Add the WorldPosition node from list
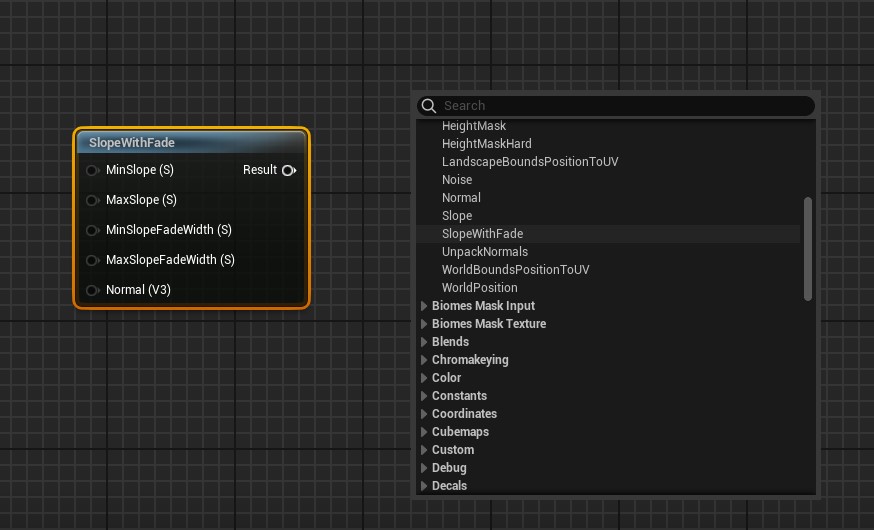Image resolution: width=874 pixels, height=530 pixels. [479, 288]
